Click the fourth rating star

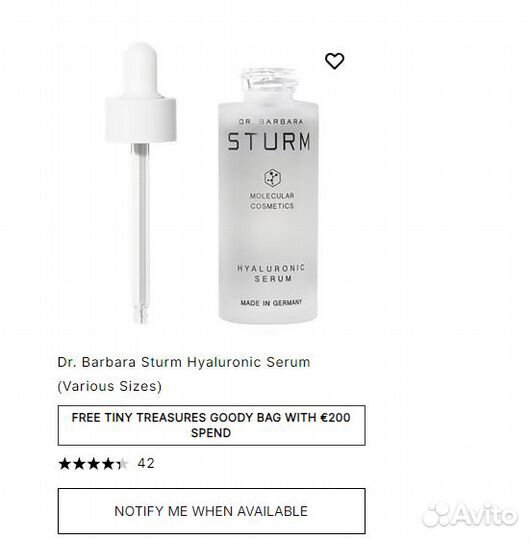108,464
